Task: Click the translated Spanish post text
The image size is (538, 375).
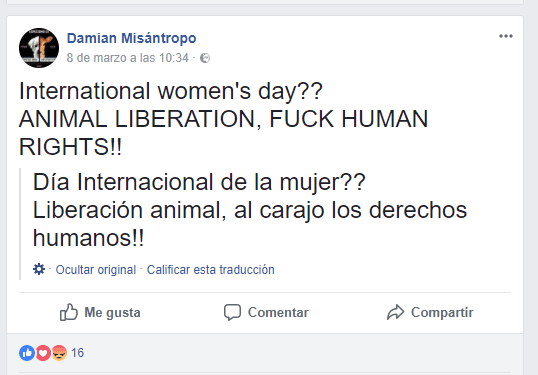Action: 250,210
